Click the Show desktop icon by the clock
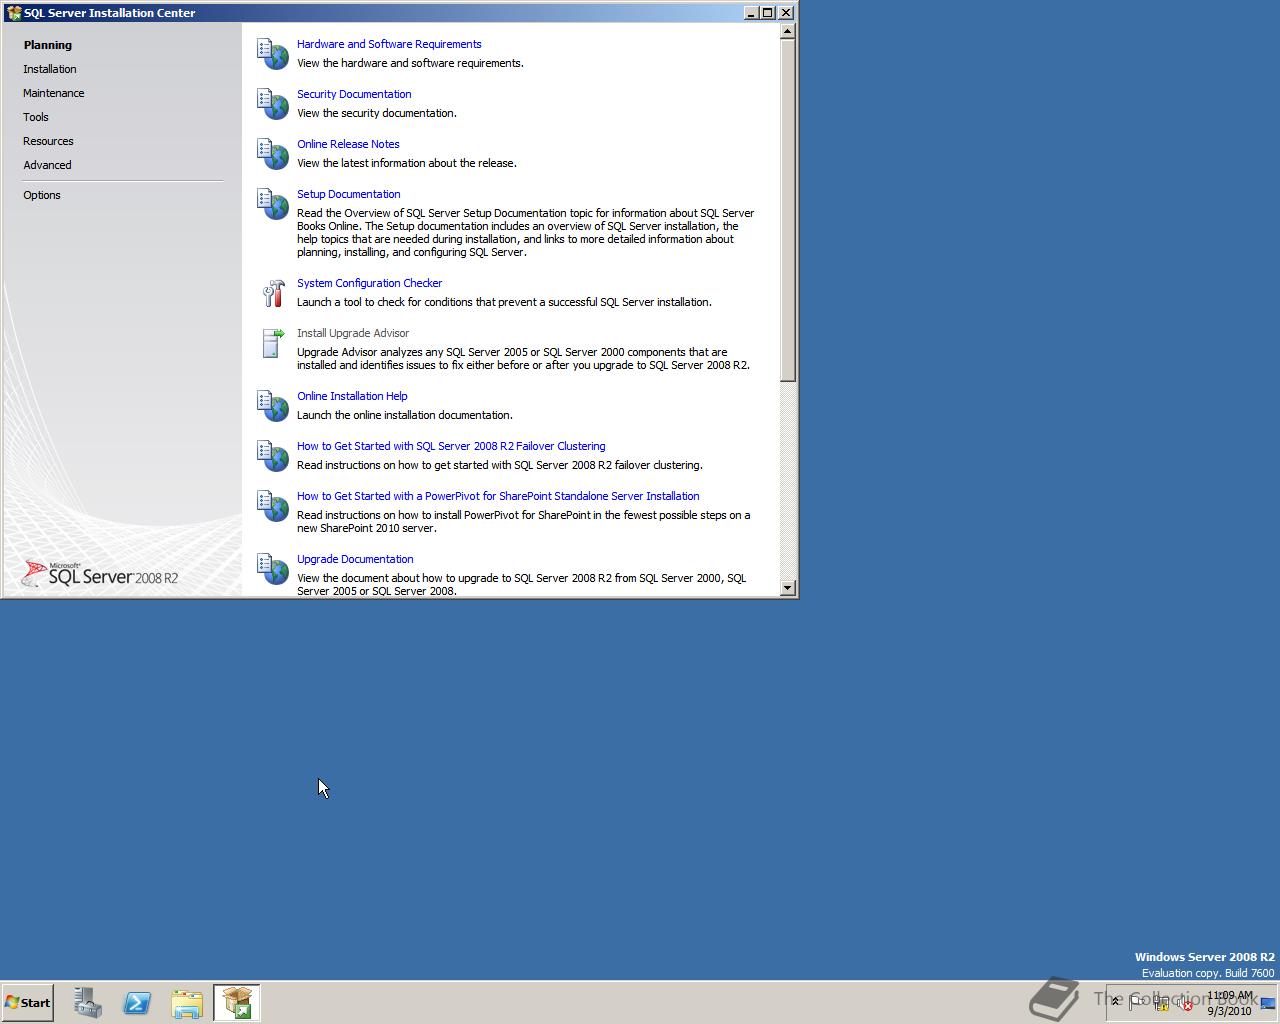 coord(1268,1003)
